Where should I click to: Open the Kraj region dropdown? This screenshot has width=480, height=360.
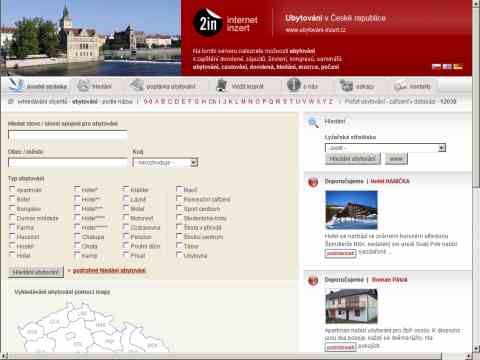pyautogui.click(x=165, y=163)
